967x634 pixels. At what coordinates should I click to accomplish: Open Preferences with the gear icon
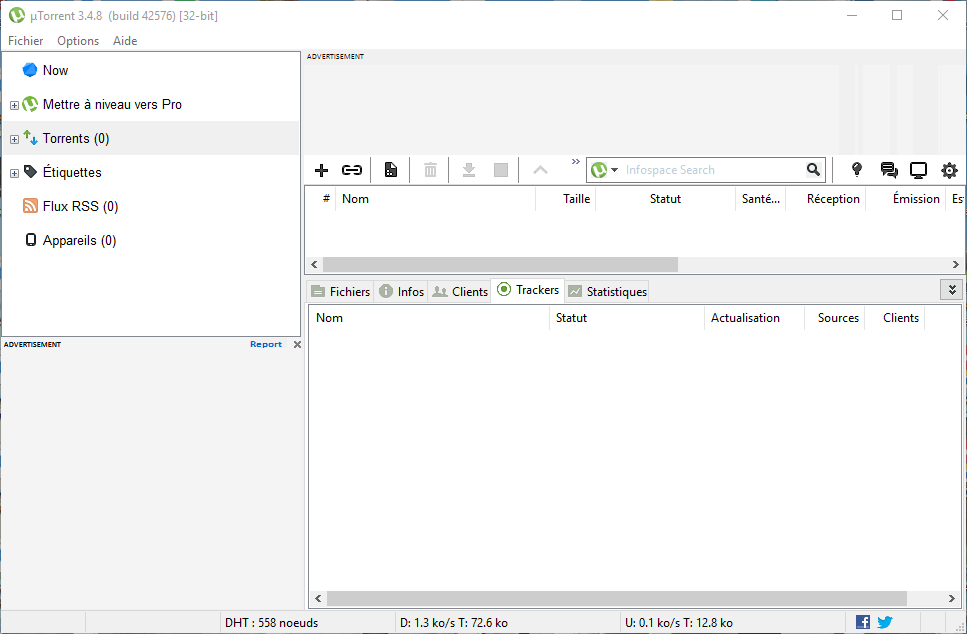(949, 170)
